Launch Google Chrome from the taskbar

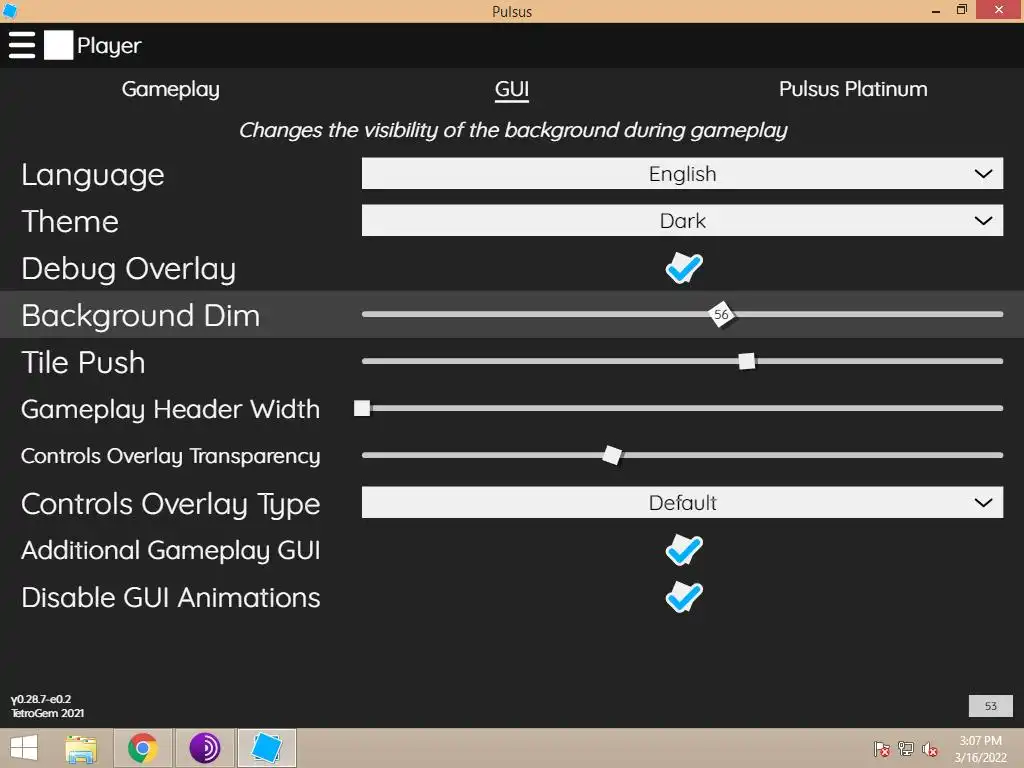(x=143, y=748)
